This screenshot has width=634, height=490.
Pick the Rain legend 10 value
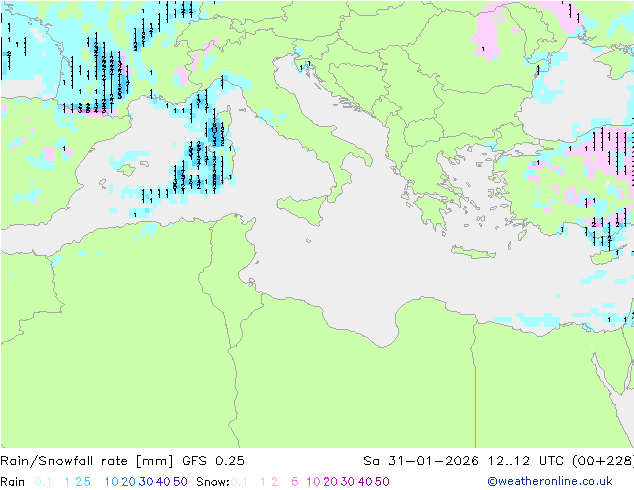[x=112, y=482]
